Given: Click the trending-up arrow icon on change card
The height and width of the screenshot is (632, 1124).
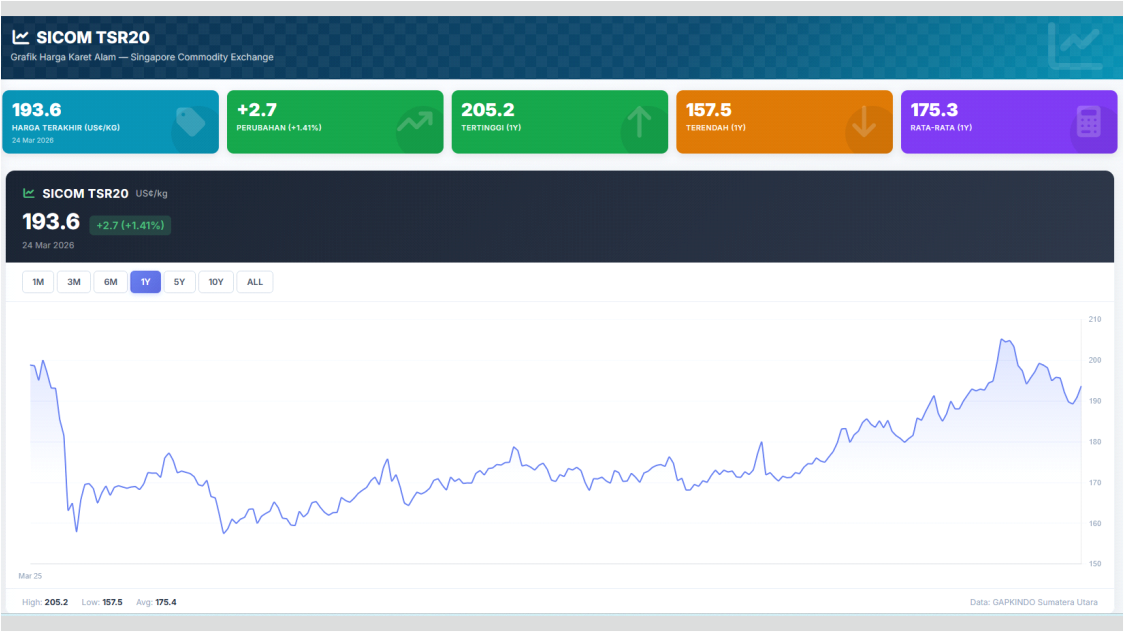Looking at the screenshot, I should [x=414, y=122].
